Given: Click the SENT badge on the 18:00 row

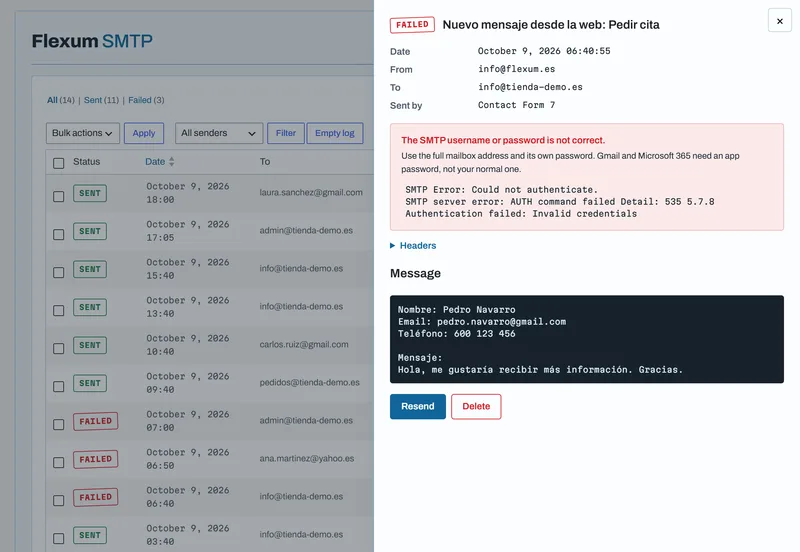Looking at the screenshot, I should tap(90, 193).
